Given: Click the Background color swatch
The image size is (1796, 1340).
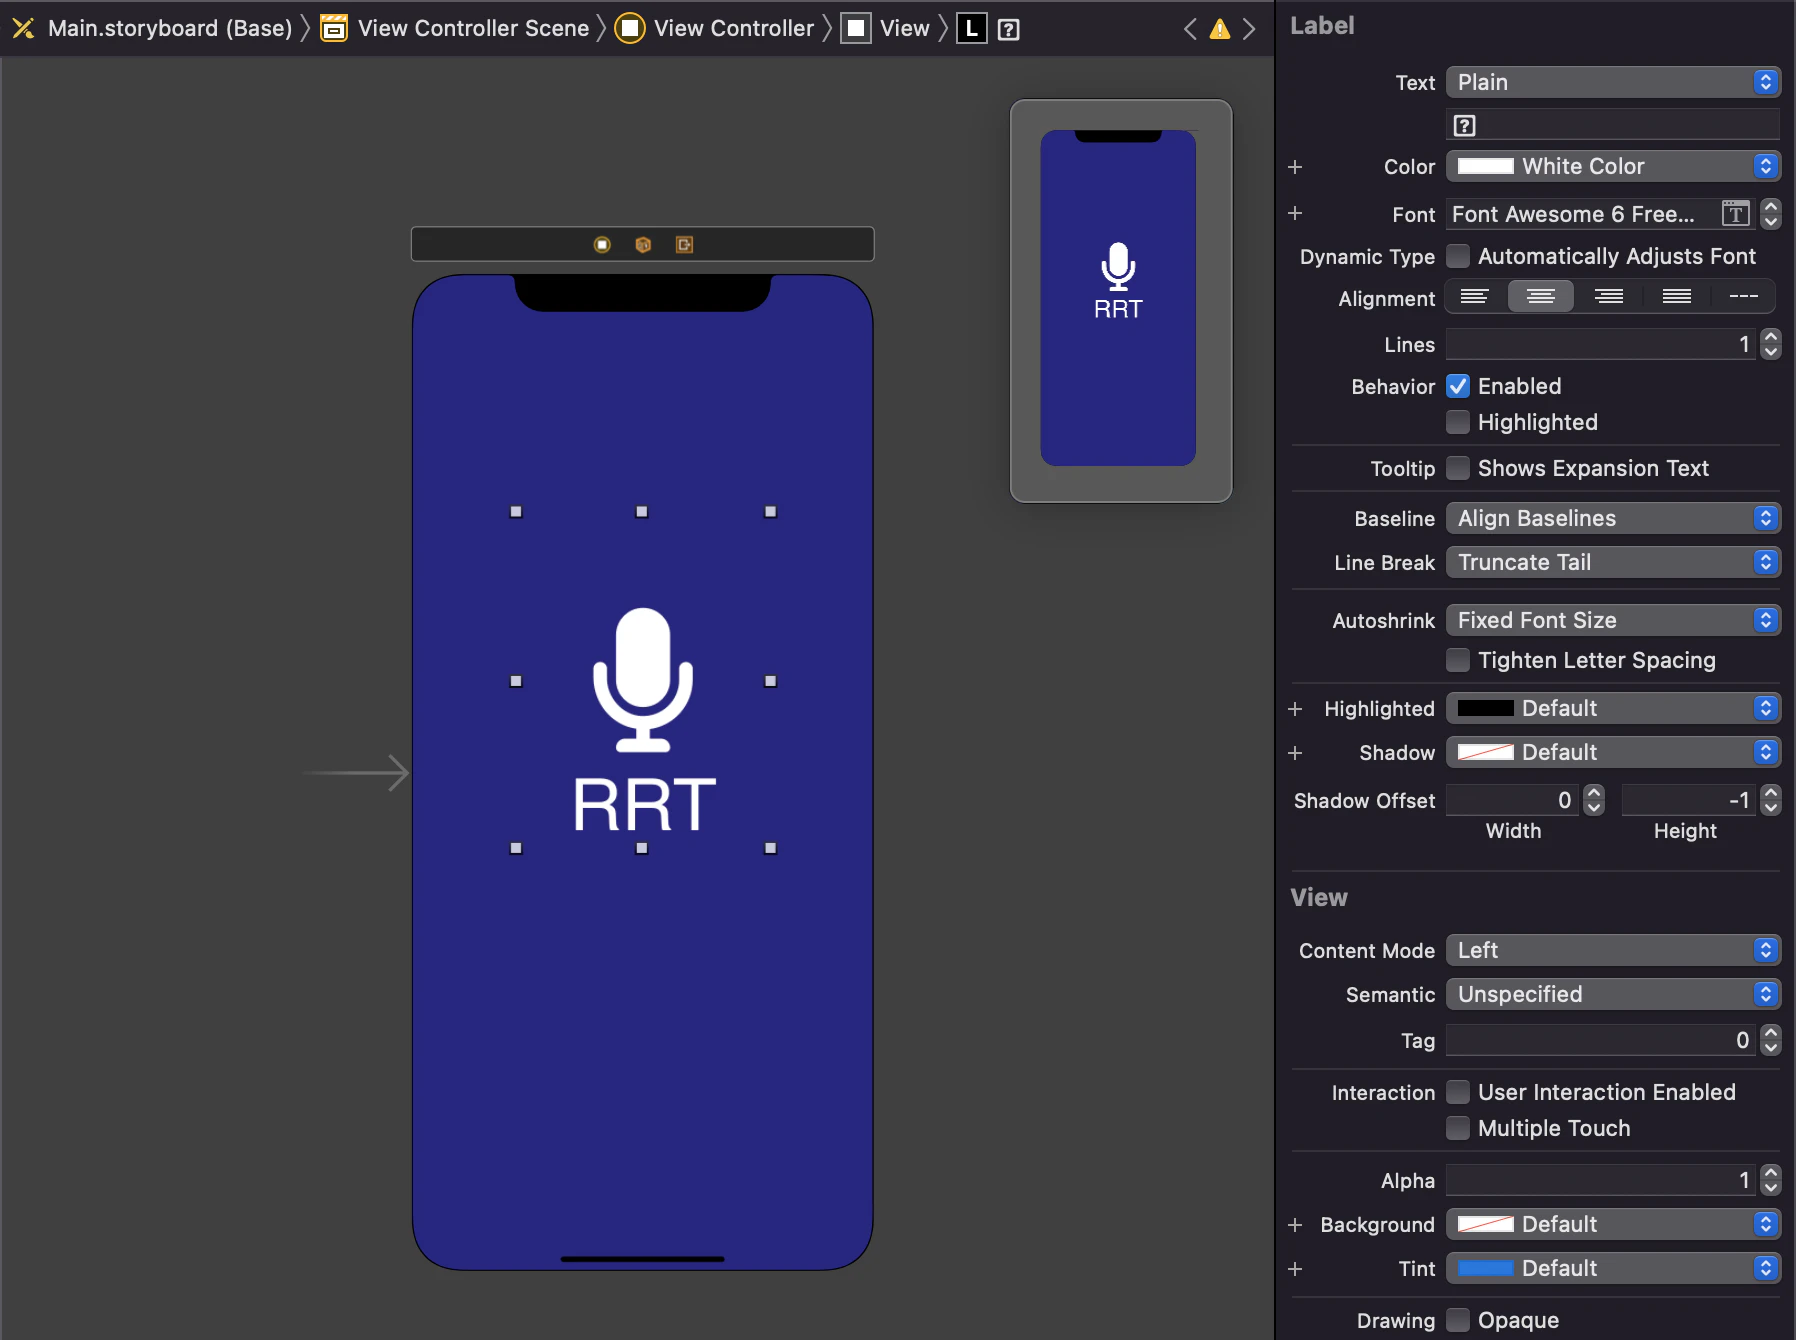Looking at the screenshot, I should tap(1485, 1225).
